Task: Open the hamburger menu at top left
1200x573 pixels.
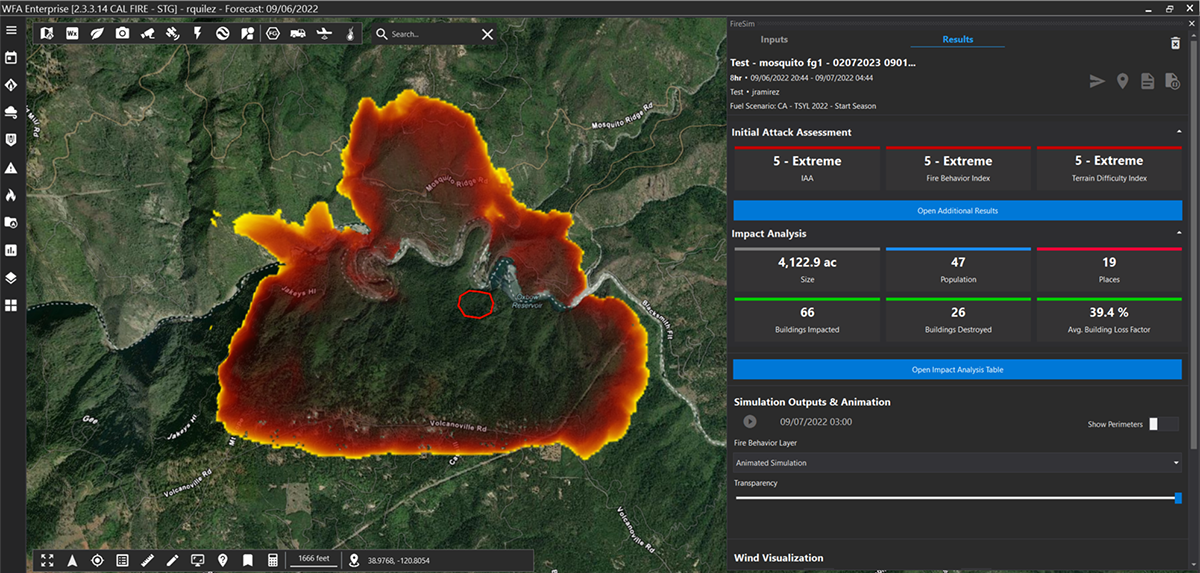Action: 11,30
